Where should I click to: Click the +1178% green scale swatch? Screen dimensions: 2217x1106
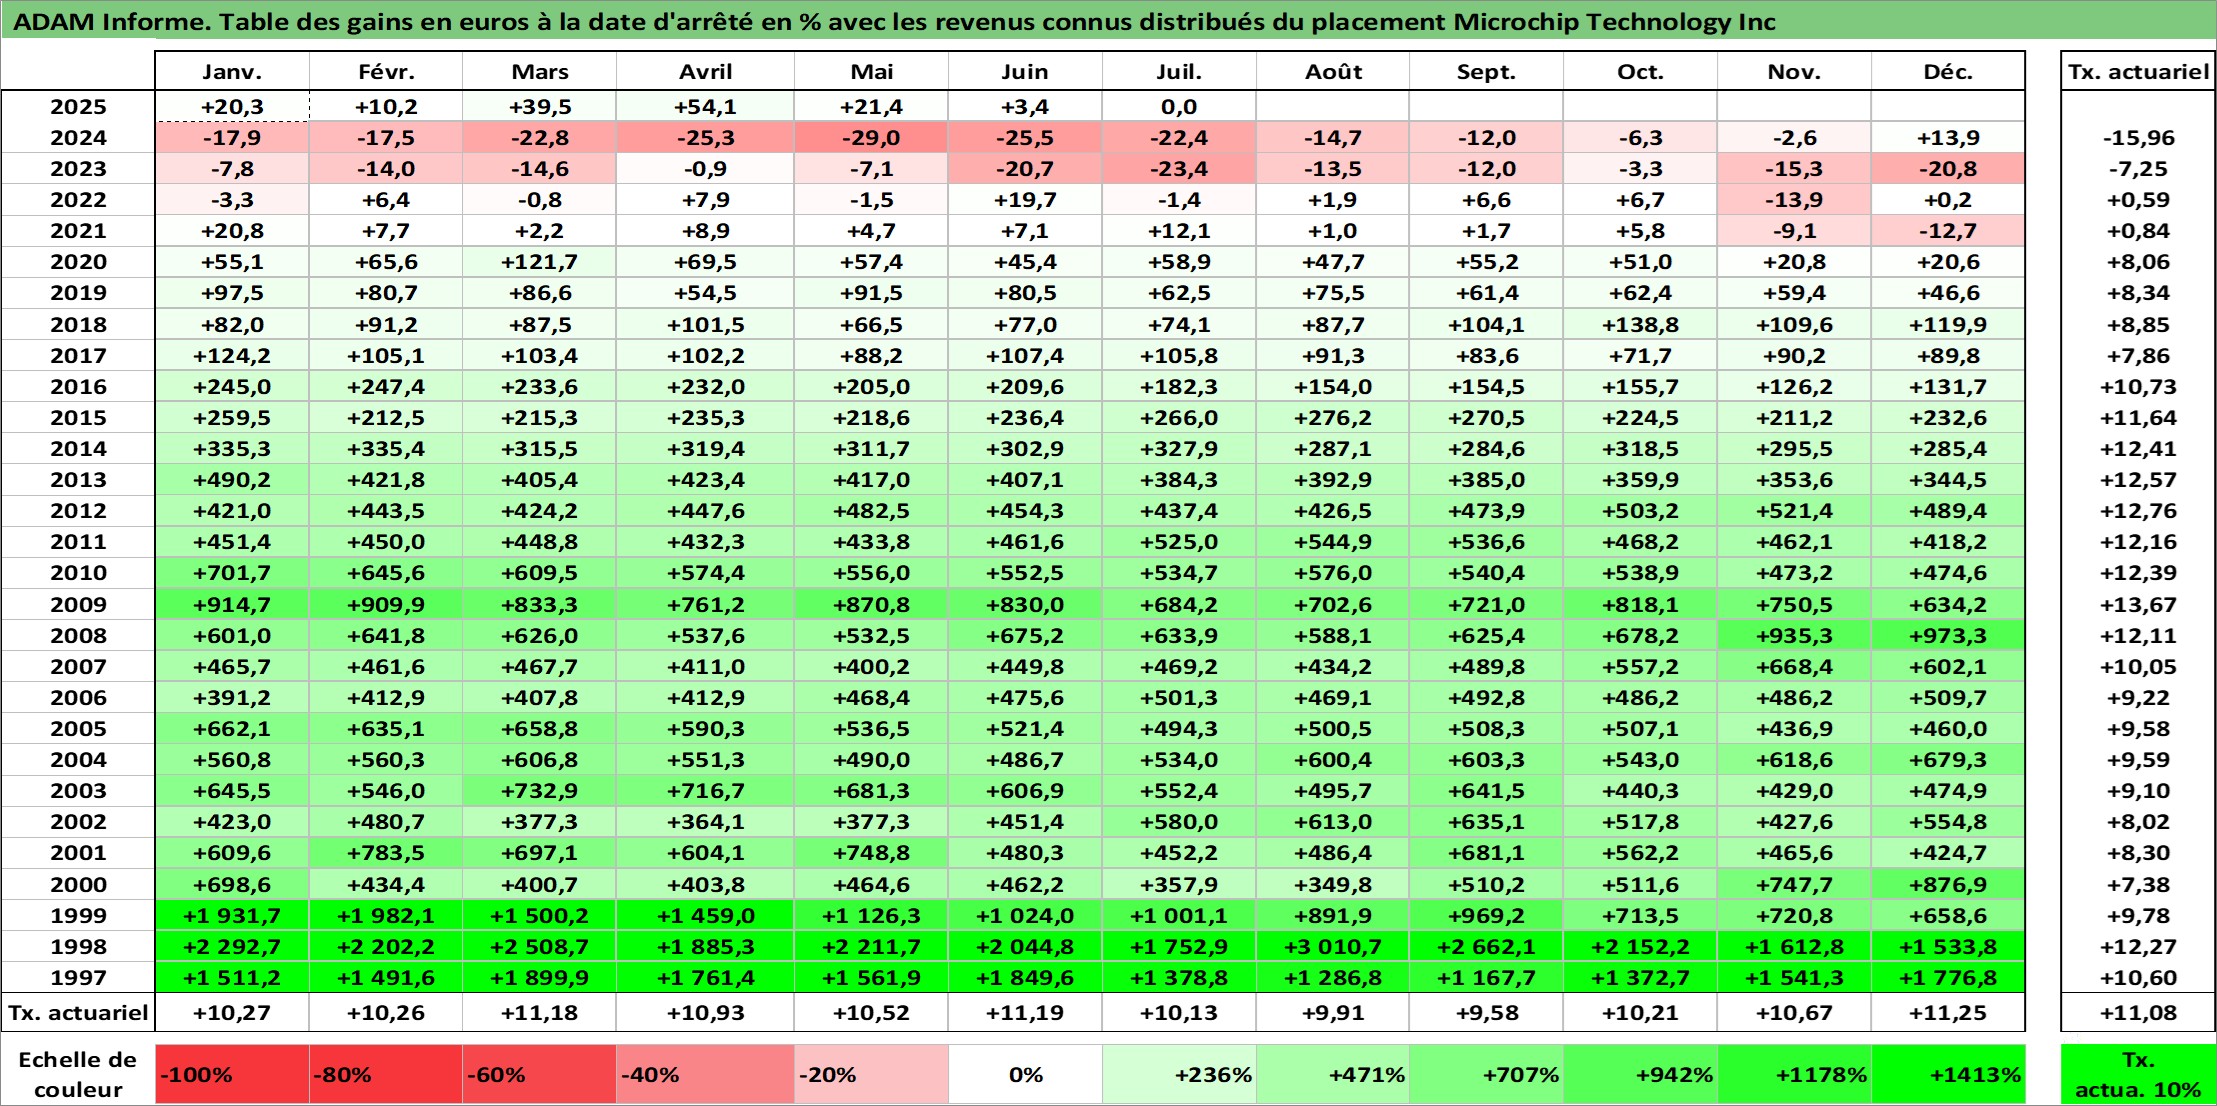tap(1794, 1075)
